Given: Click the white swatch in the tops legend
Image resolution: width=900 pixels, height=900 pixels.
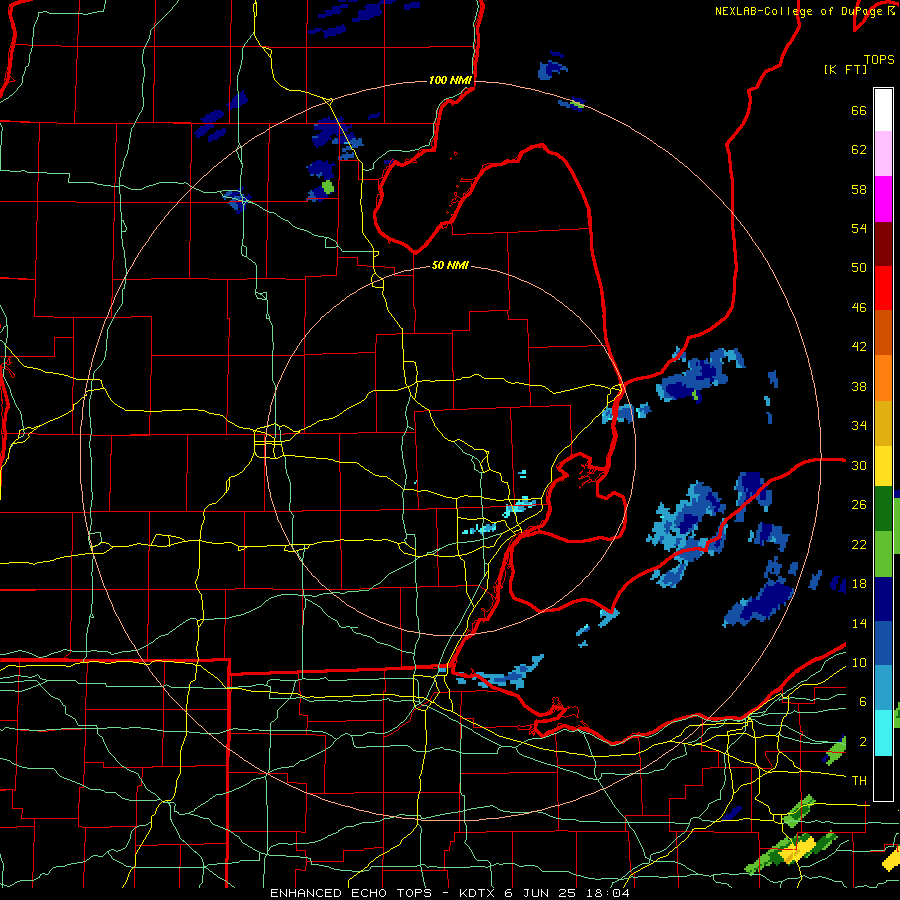Looking at the screenshot, I should 883,110.
